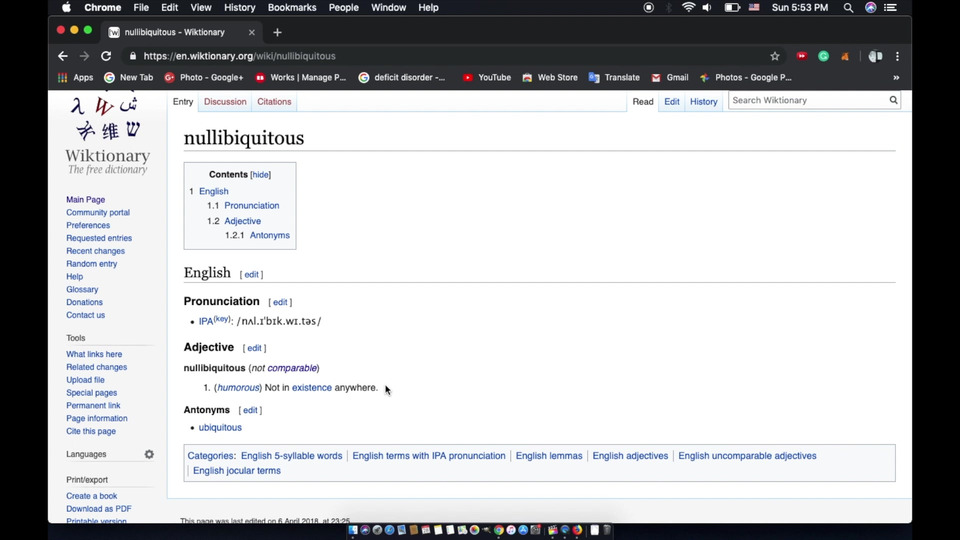Click the Wi-Fi status icon
Viewport: 960px width, 540px height.
pyautogui.click(x=688, y=7)
